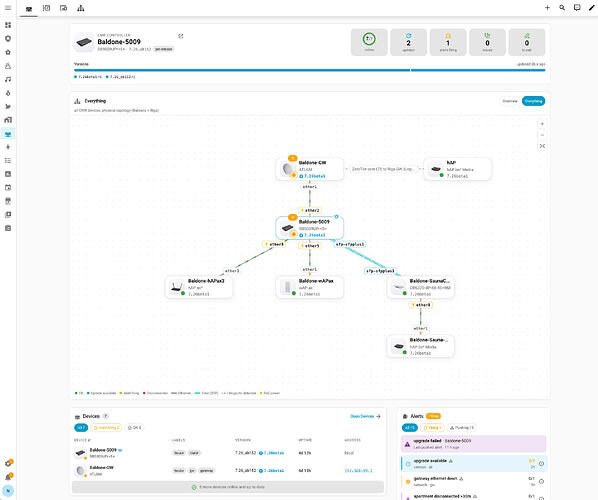Zoom out on the topology map
The height and width of the screenshot is (500, 598).
(x=542, y=135)
